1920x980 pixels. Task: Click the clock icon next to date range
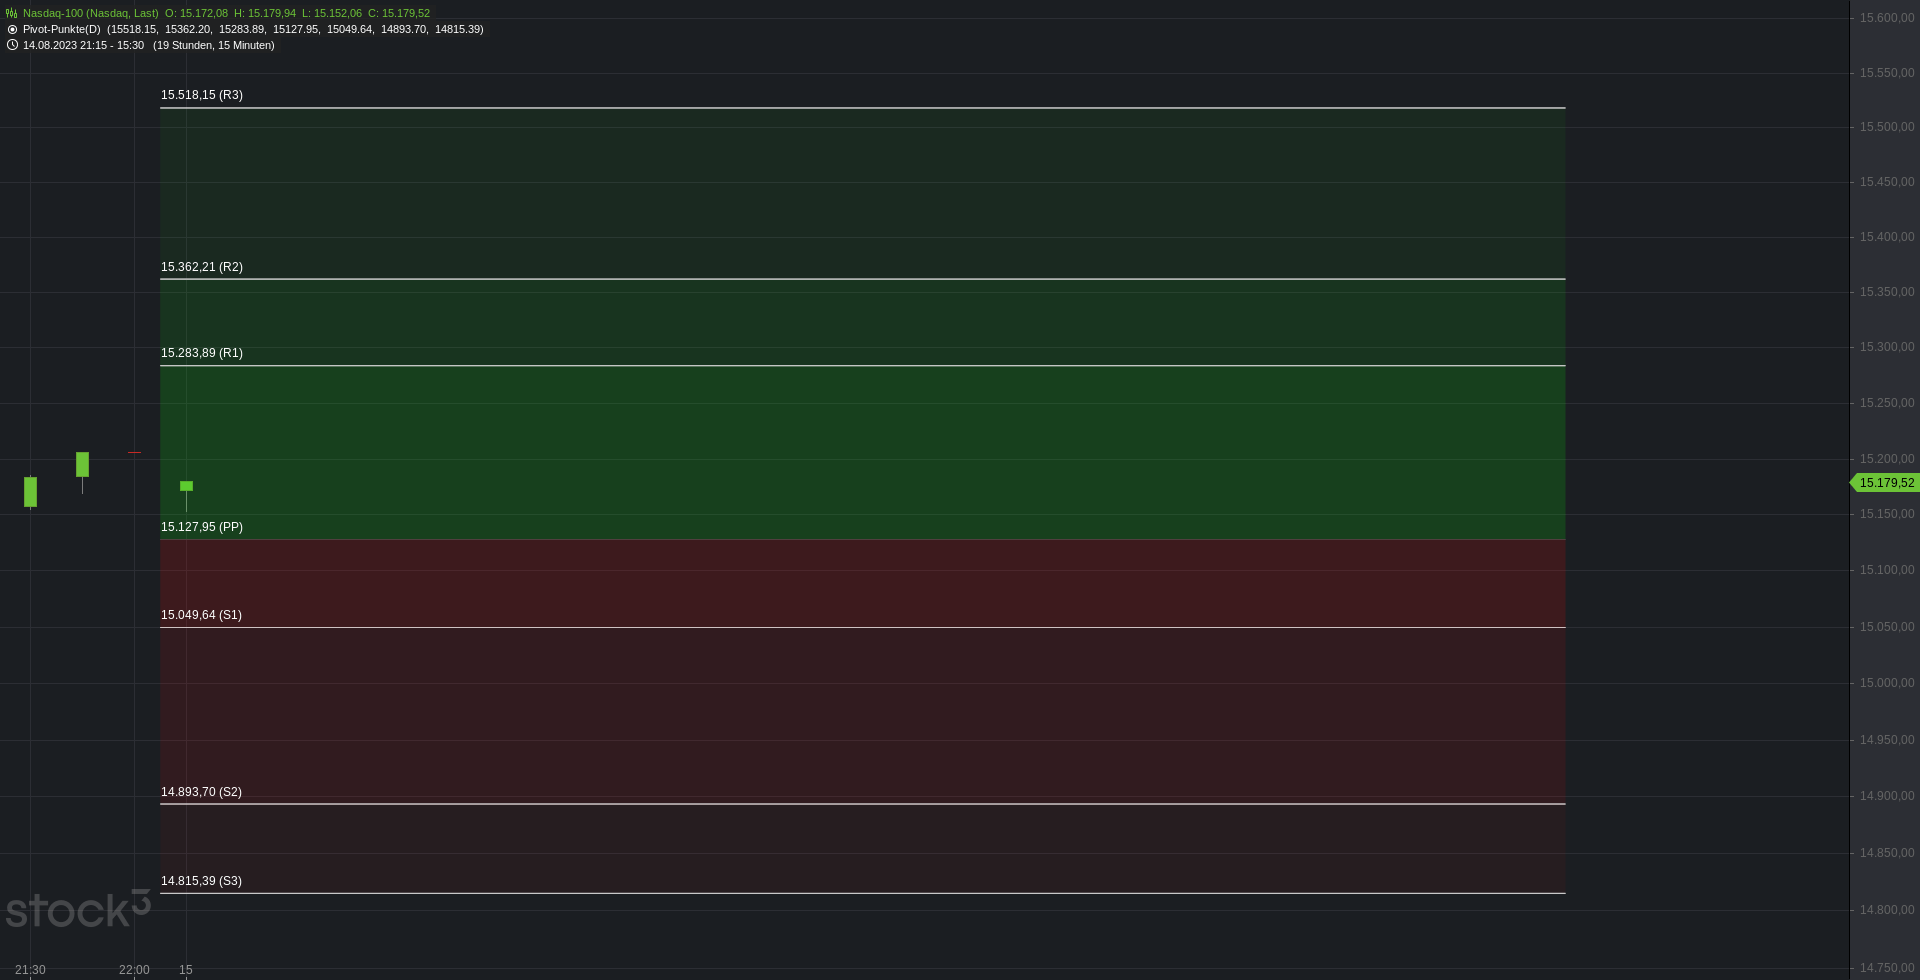tap(12, 45)
